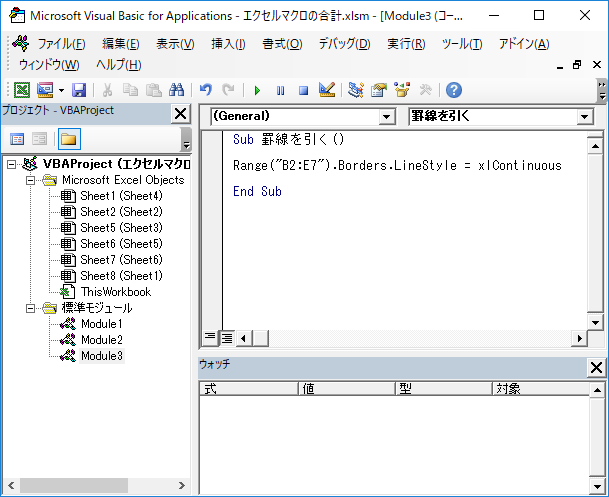Toggle folders view in project panel
Screen dimensions: 609x497
[68, 138]
